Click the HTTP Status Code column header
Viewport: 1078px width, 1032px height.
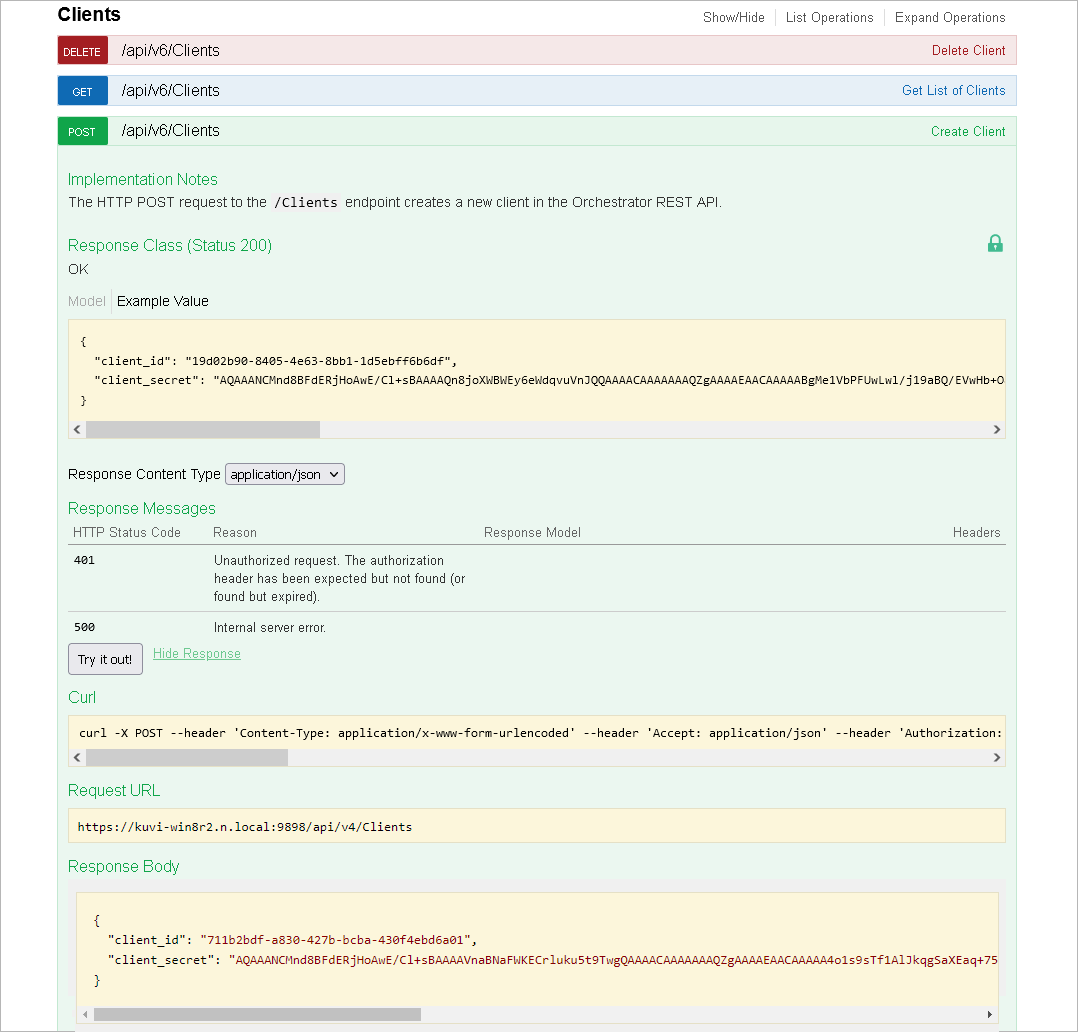(x=126, y=533)
